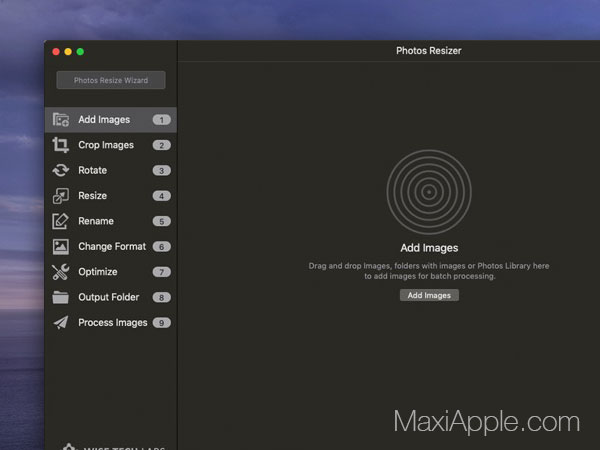This screenshot has height=450, width=600.
Task: Click the Photos Resizer window title
Action: [429, 51]
